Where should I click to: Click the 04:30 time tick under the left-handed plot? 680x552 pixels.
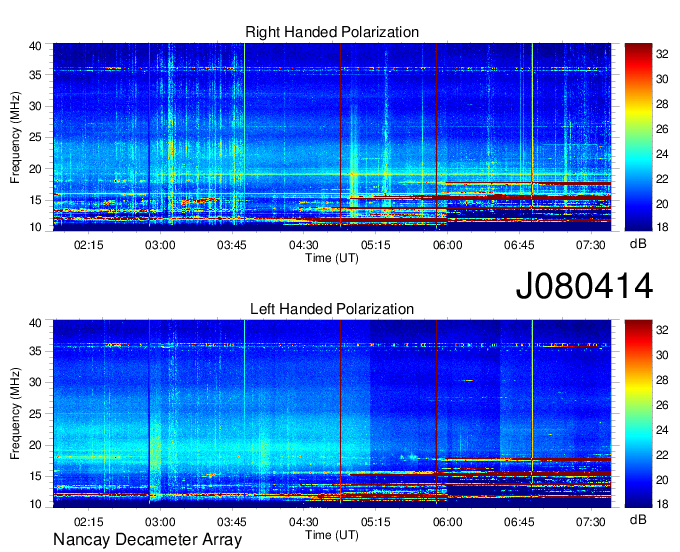304,522
